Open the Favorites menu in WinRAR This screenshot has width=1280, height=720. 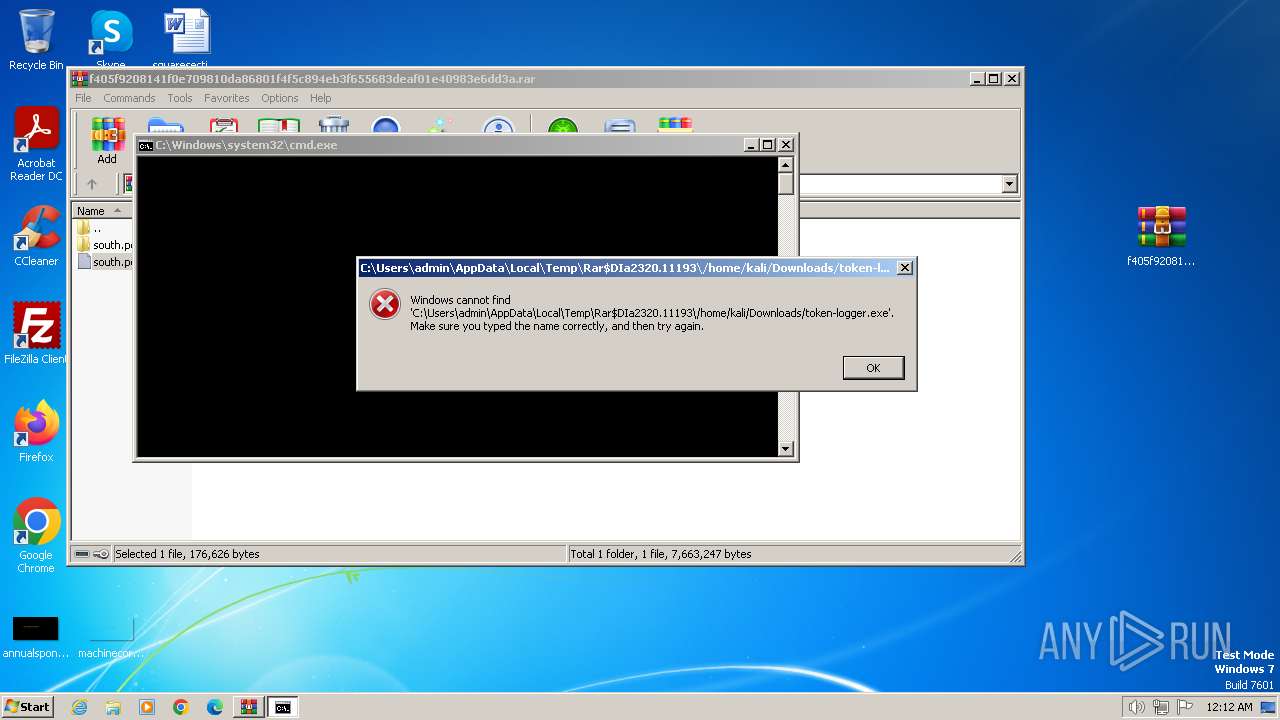(227, 98)
